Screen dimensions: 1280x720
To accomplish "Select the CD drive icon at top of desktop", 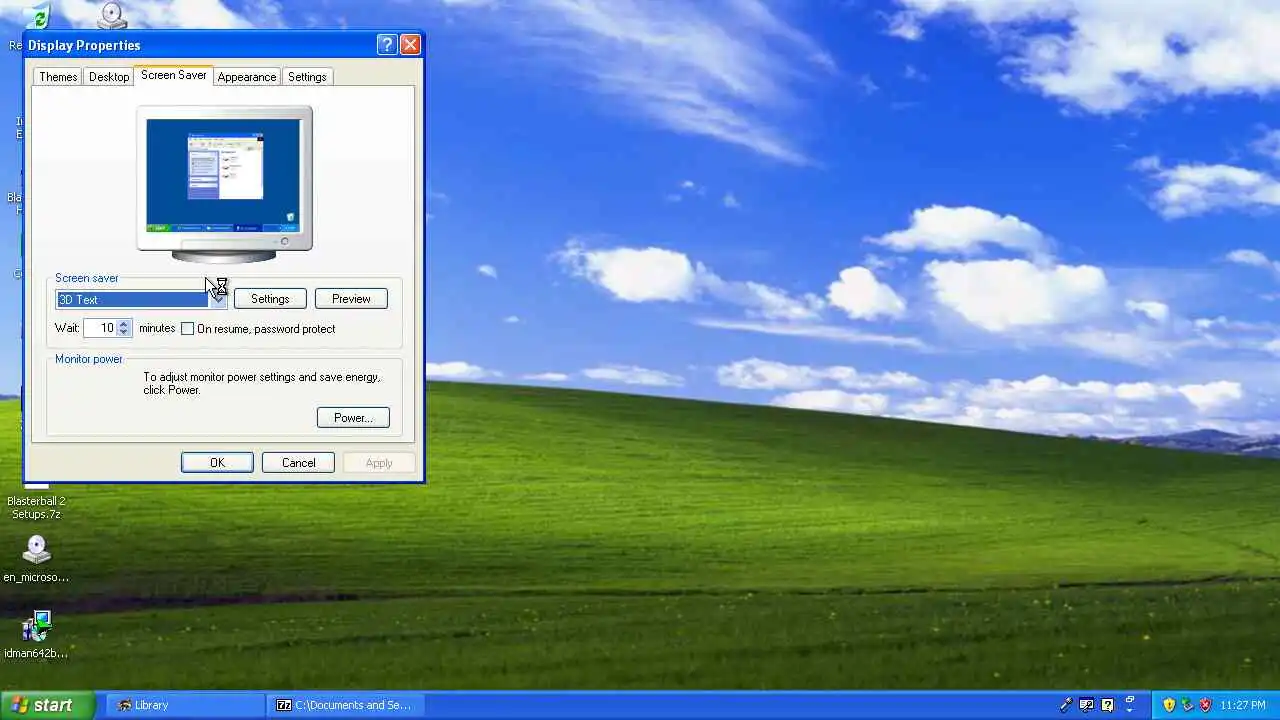I will [x=112, y=14].
